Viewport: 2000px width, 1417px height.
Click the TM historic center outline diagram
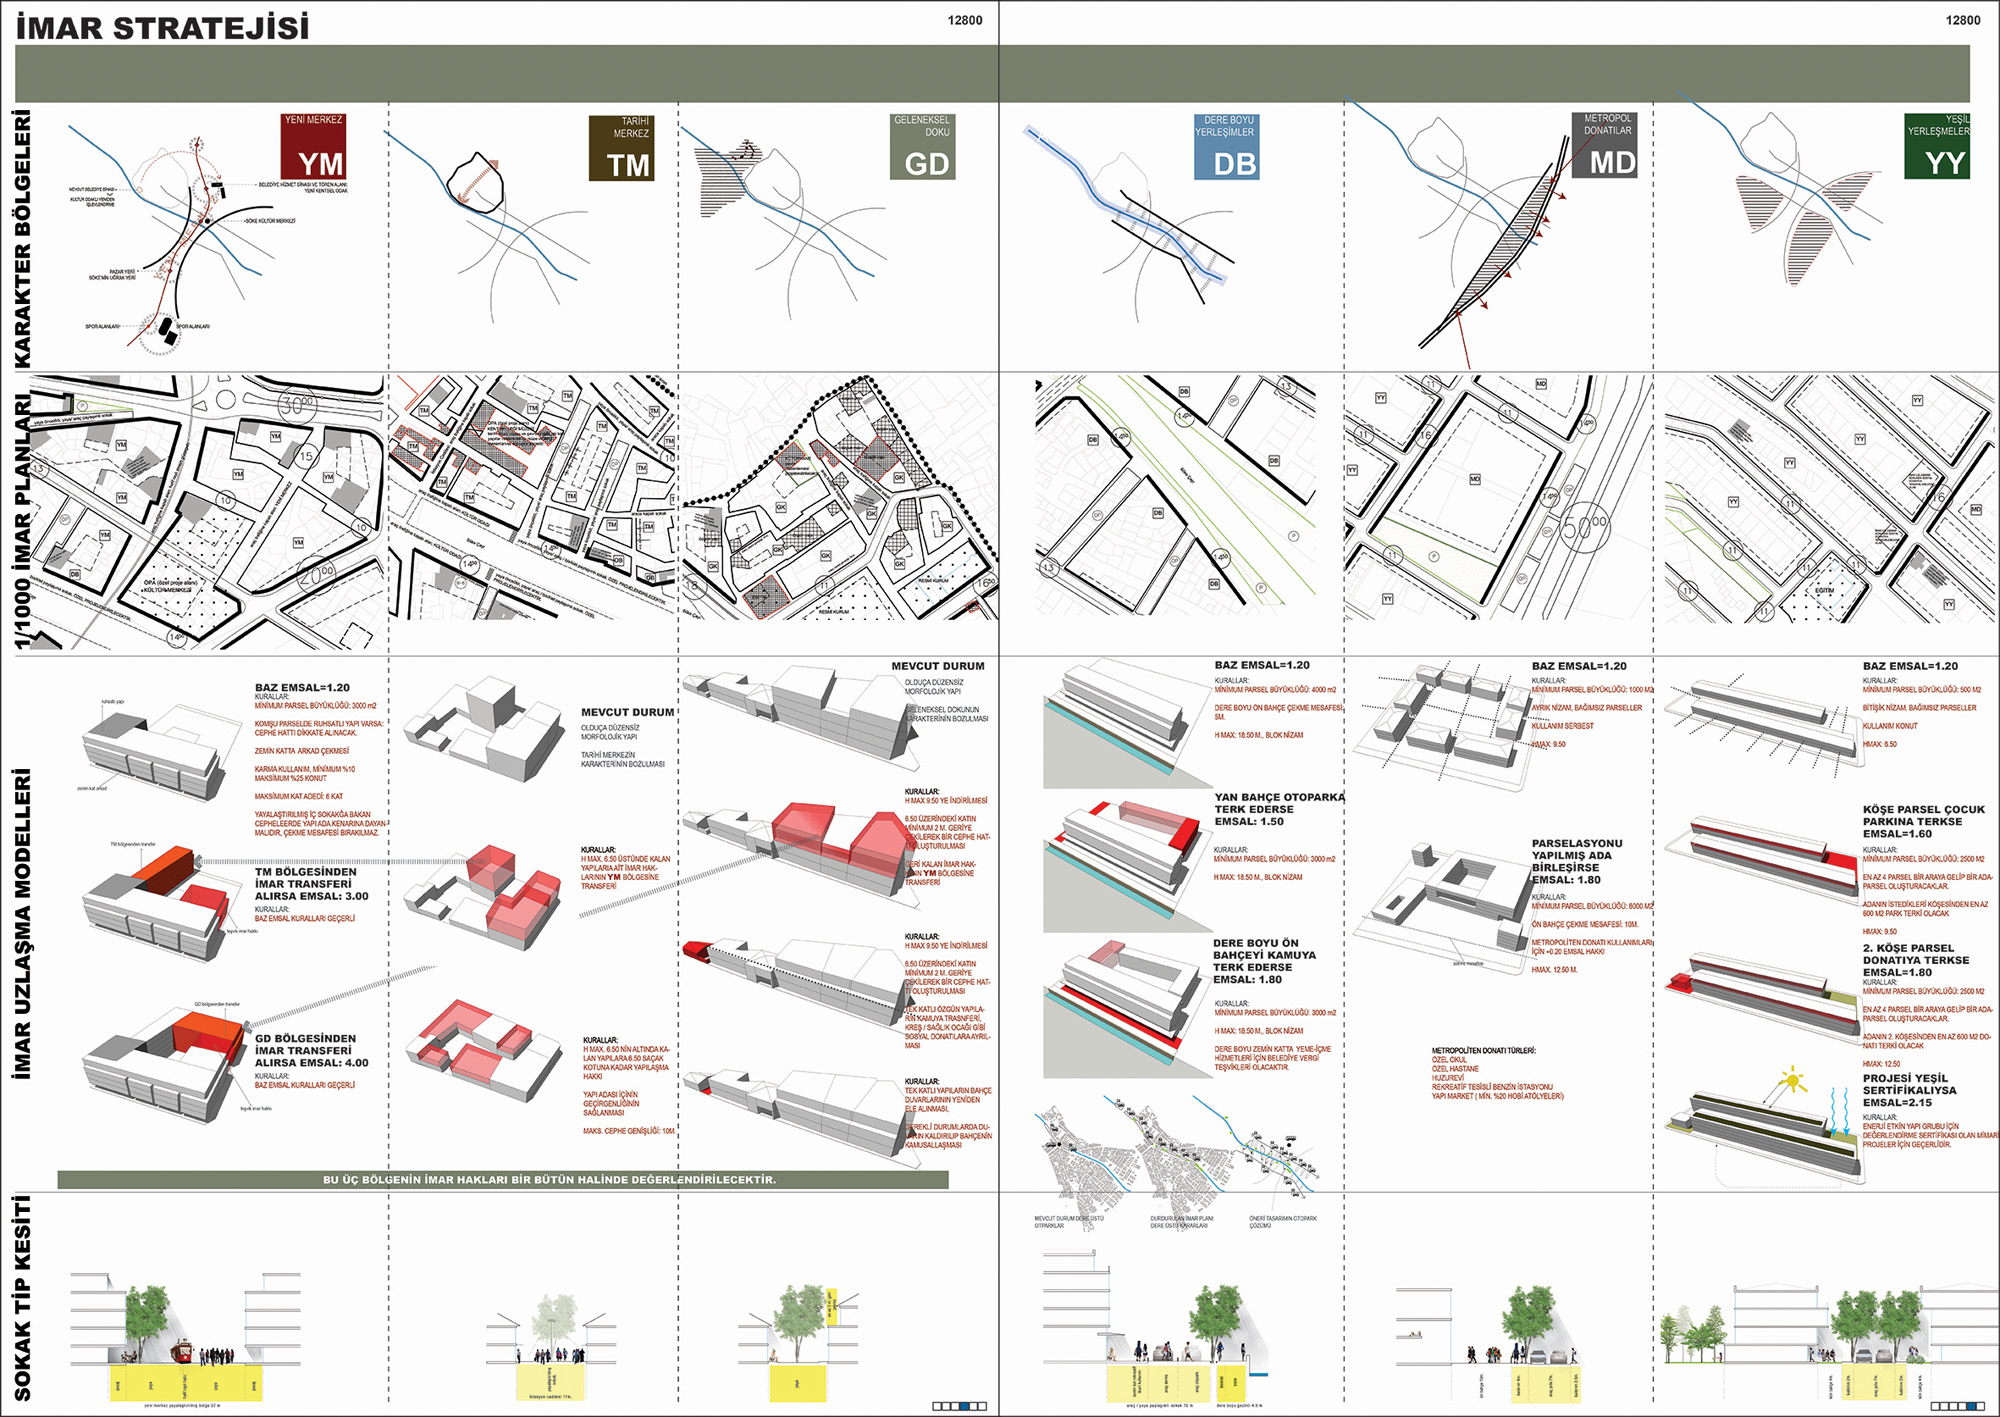coord(473,183)
